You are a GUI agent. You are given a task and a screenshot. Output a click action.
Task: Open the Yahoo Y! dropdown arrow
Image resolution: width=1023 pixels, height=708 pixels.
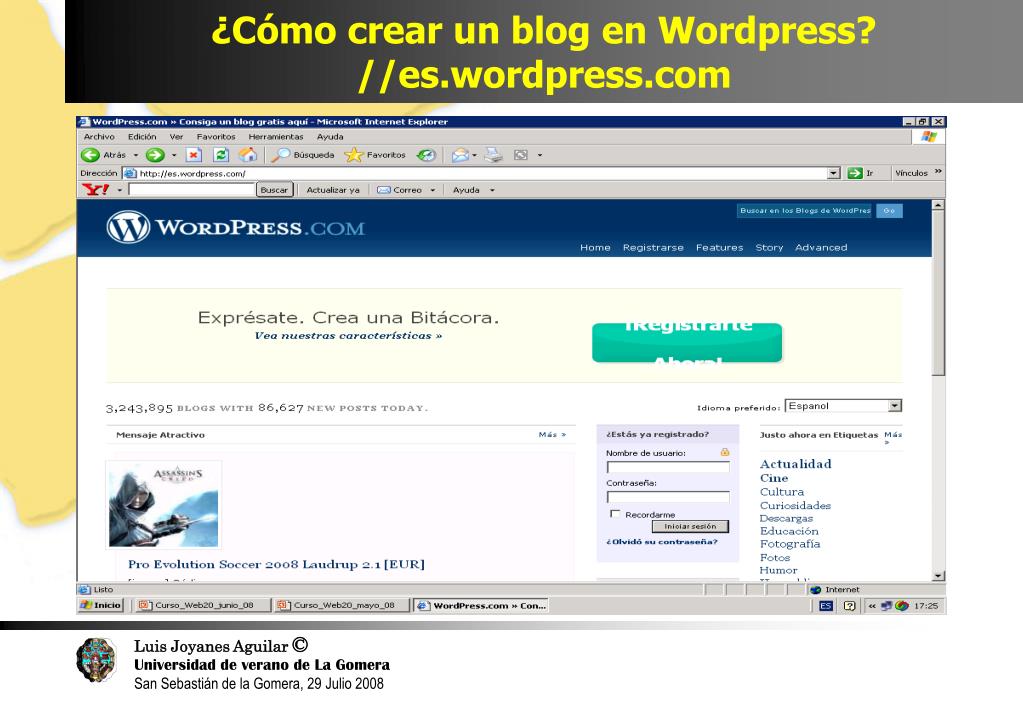(x=120, y=191)
